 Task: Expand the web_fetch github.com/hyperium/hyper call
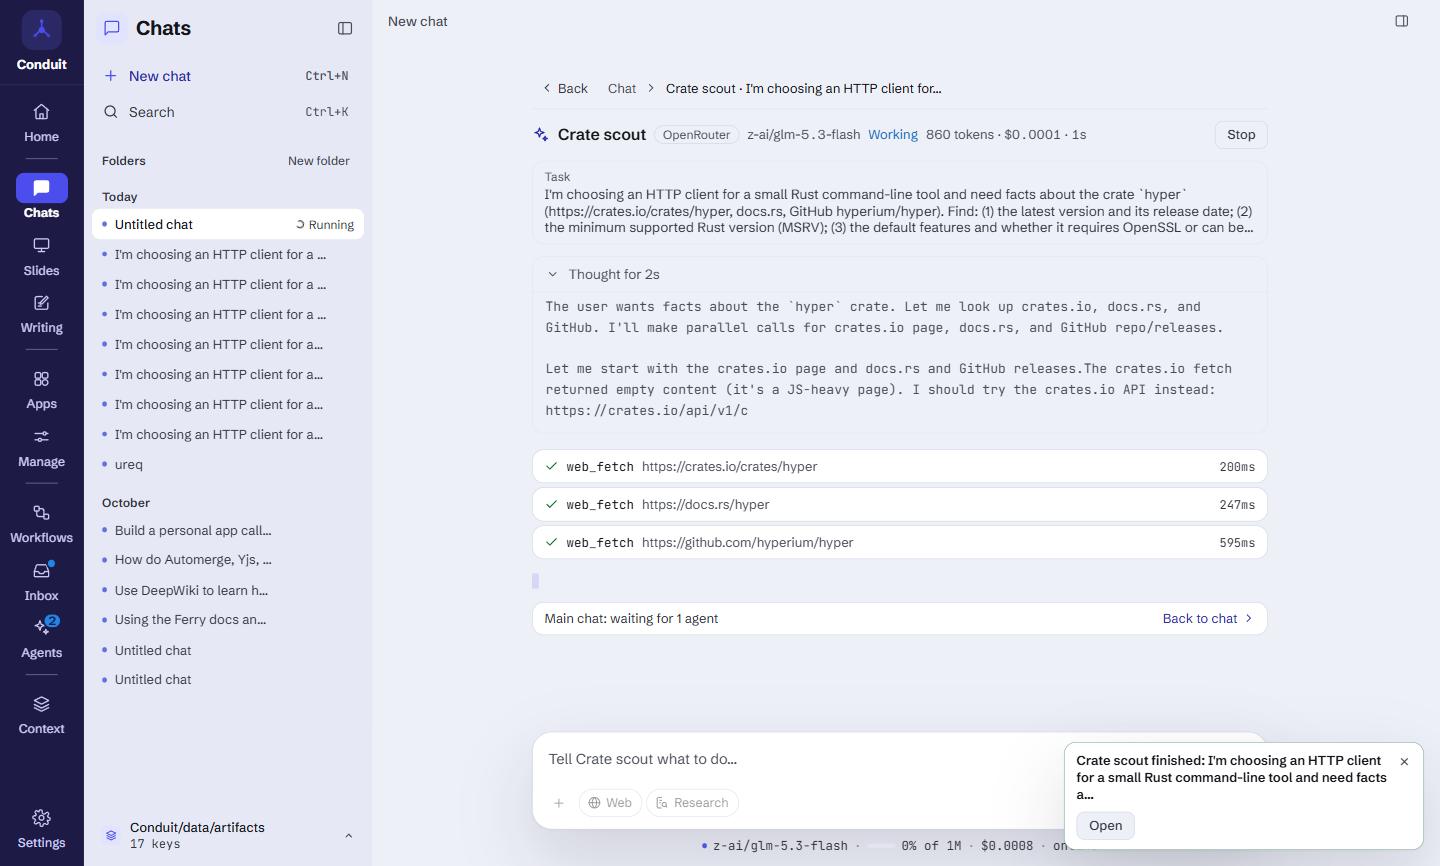900,543
